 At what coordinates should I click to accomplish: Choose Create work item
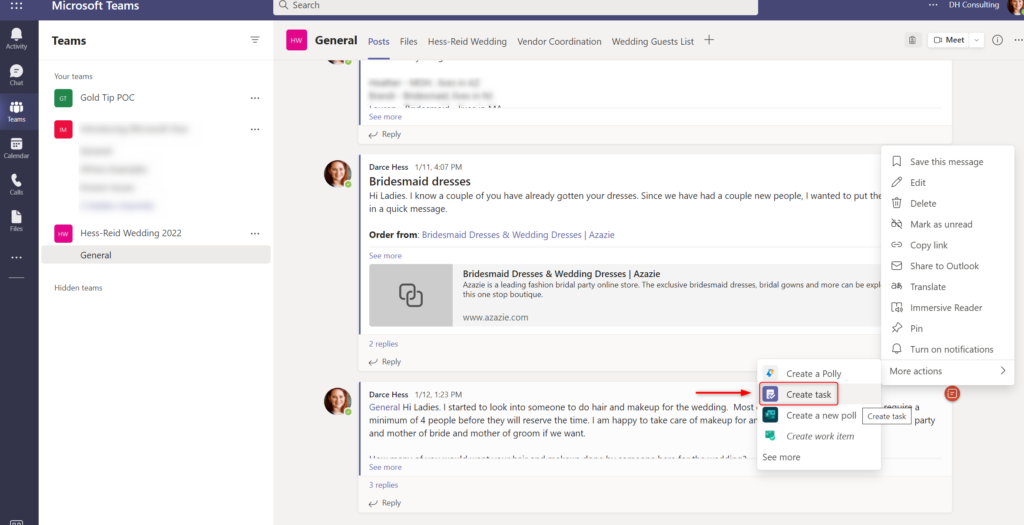point(819,436)
